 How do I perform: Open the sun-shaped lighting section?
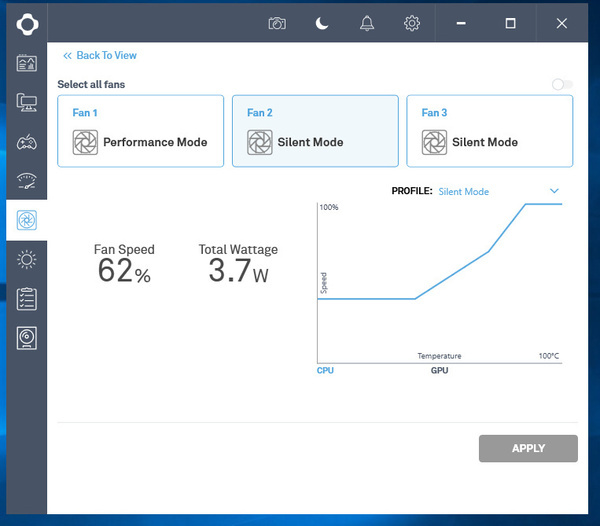click(27, 260)
